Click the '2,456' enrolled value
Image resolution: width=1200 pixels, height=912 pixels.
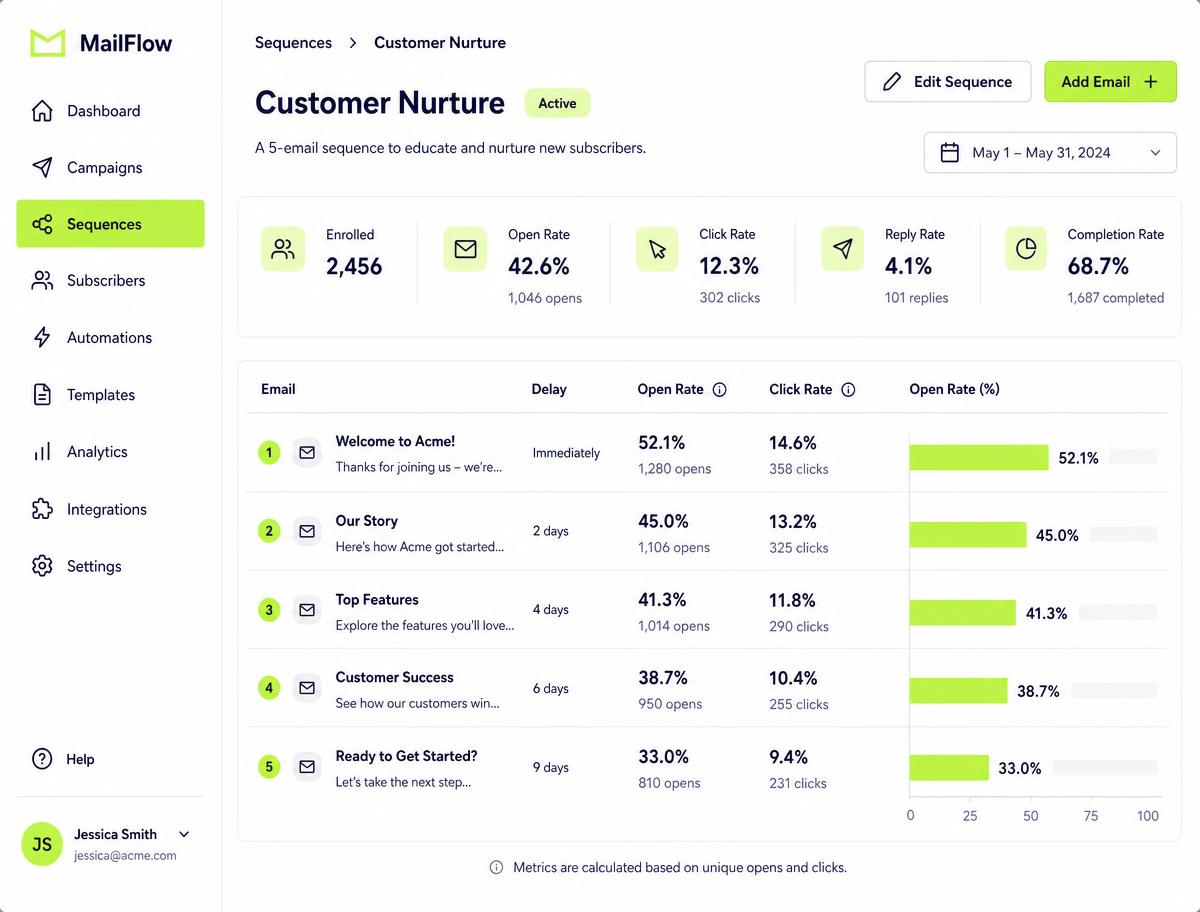tap(354, 266)
